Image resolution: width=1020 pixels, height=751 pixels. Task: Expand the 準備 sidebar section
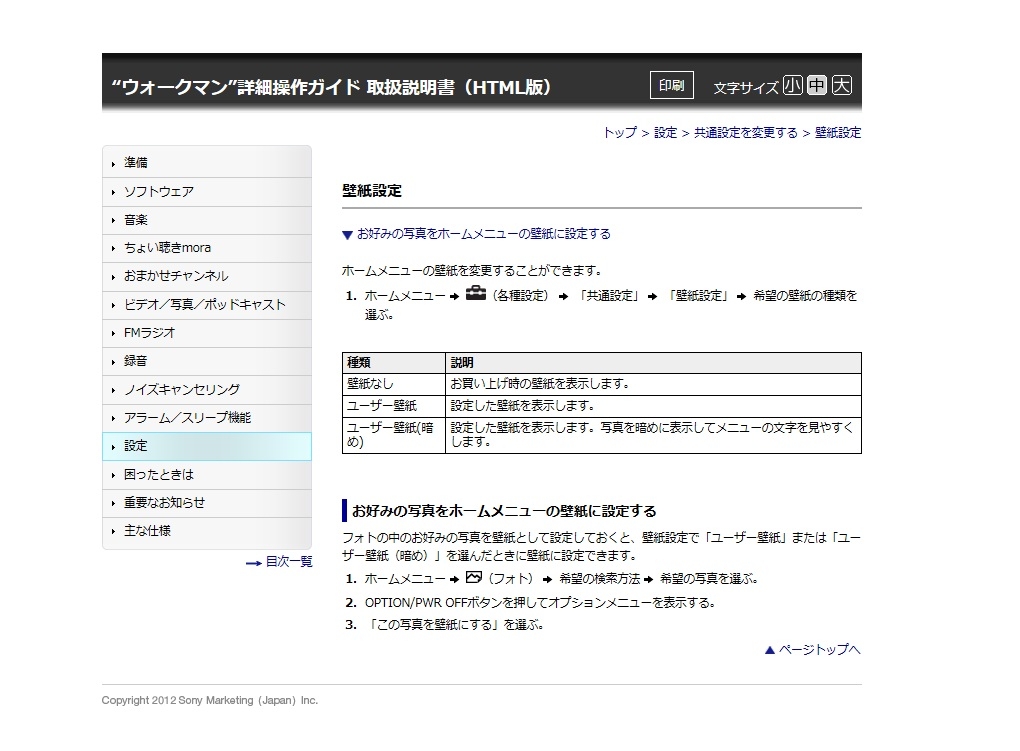[136, 163]
